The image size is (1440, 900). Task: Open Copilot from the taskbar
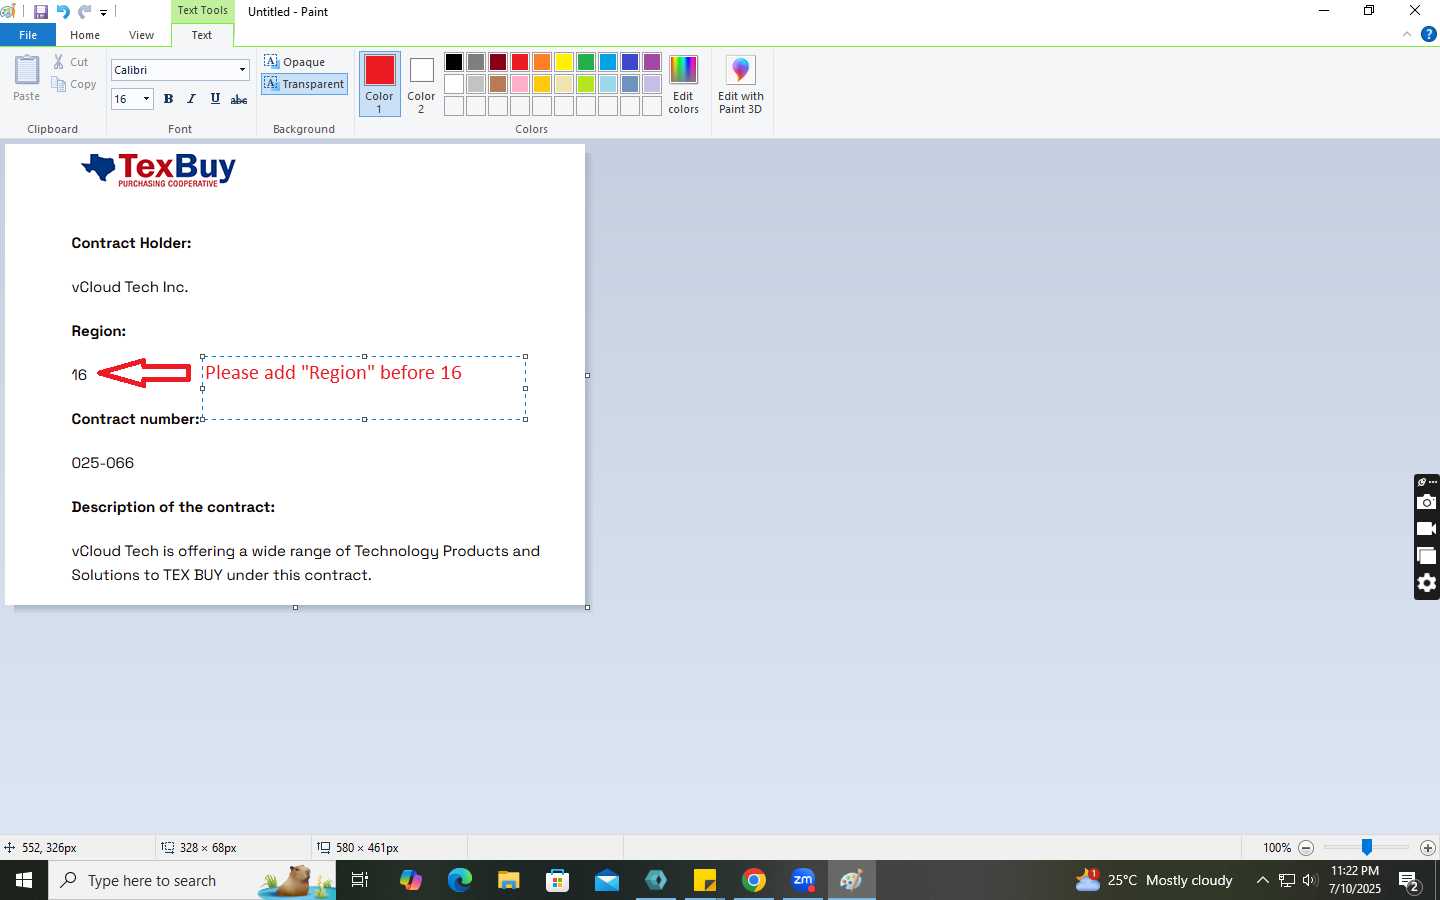pos(411,880)
